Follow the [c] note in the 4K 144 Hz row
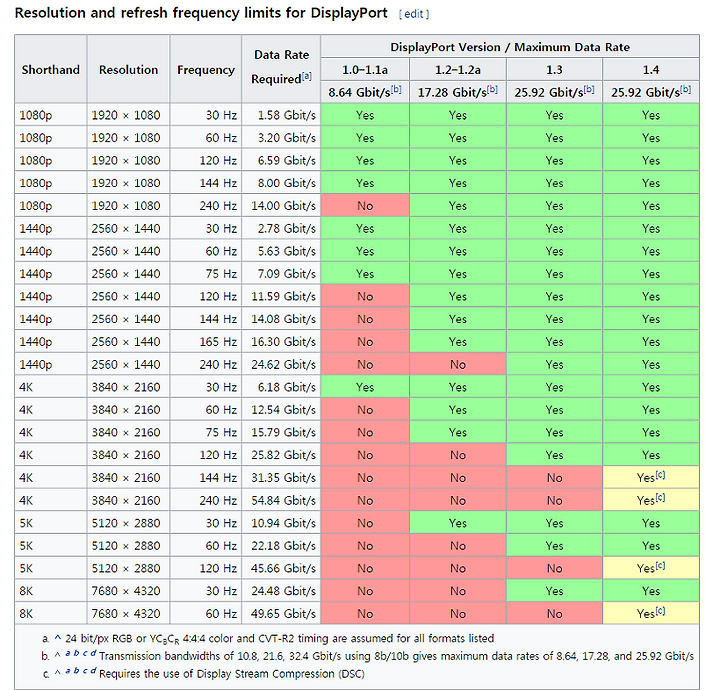The image size is (720, 690). 660,475
